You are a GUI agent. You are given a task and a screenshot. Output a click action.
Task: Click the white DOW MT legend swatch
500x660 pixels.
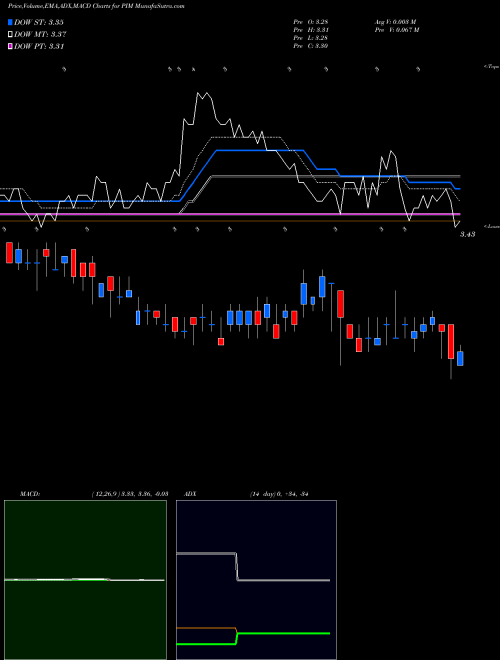10,35
